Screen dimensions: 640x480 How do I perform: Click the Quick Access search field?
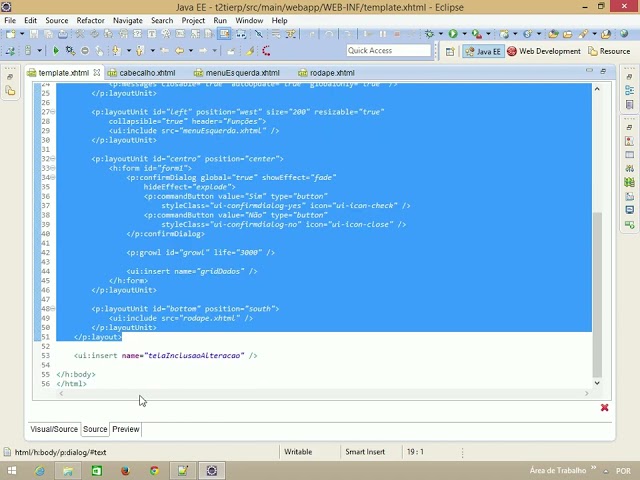[x=389, y=50]
